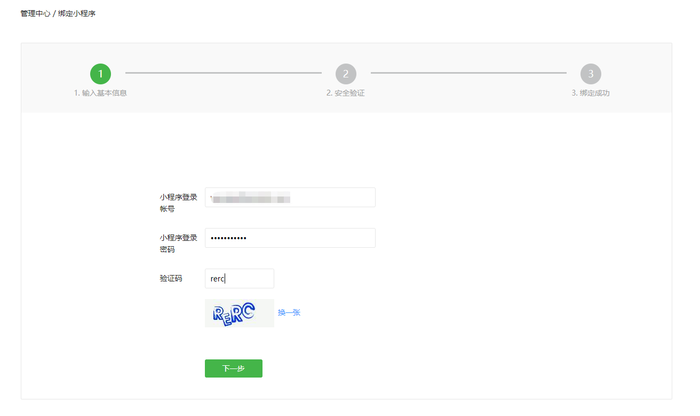Click progress line between steps 1 and 2
This screenshot has height=416, width=700.
coord(222,73)
